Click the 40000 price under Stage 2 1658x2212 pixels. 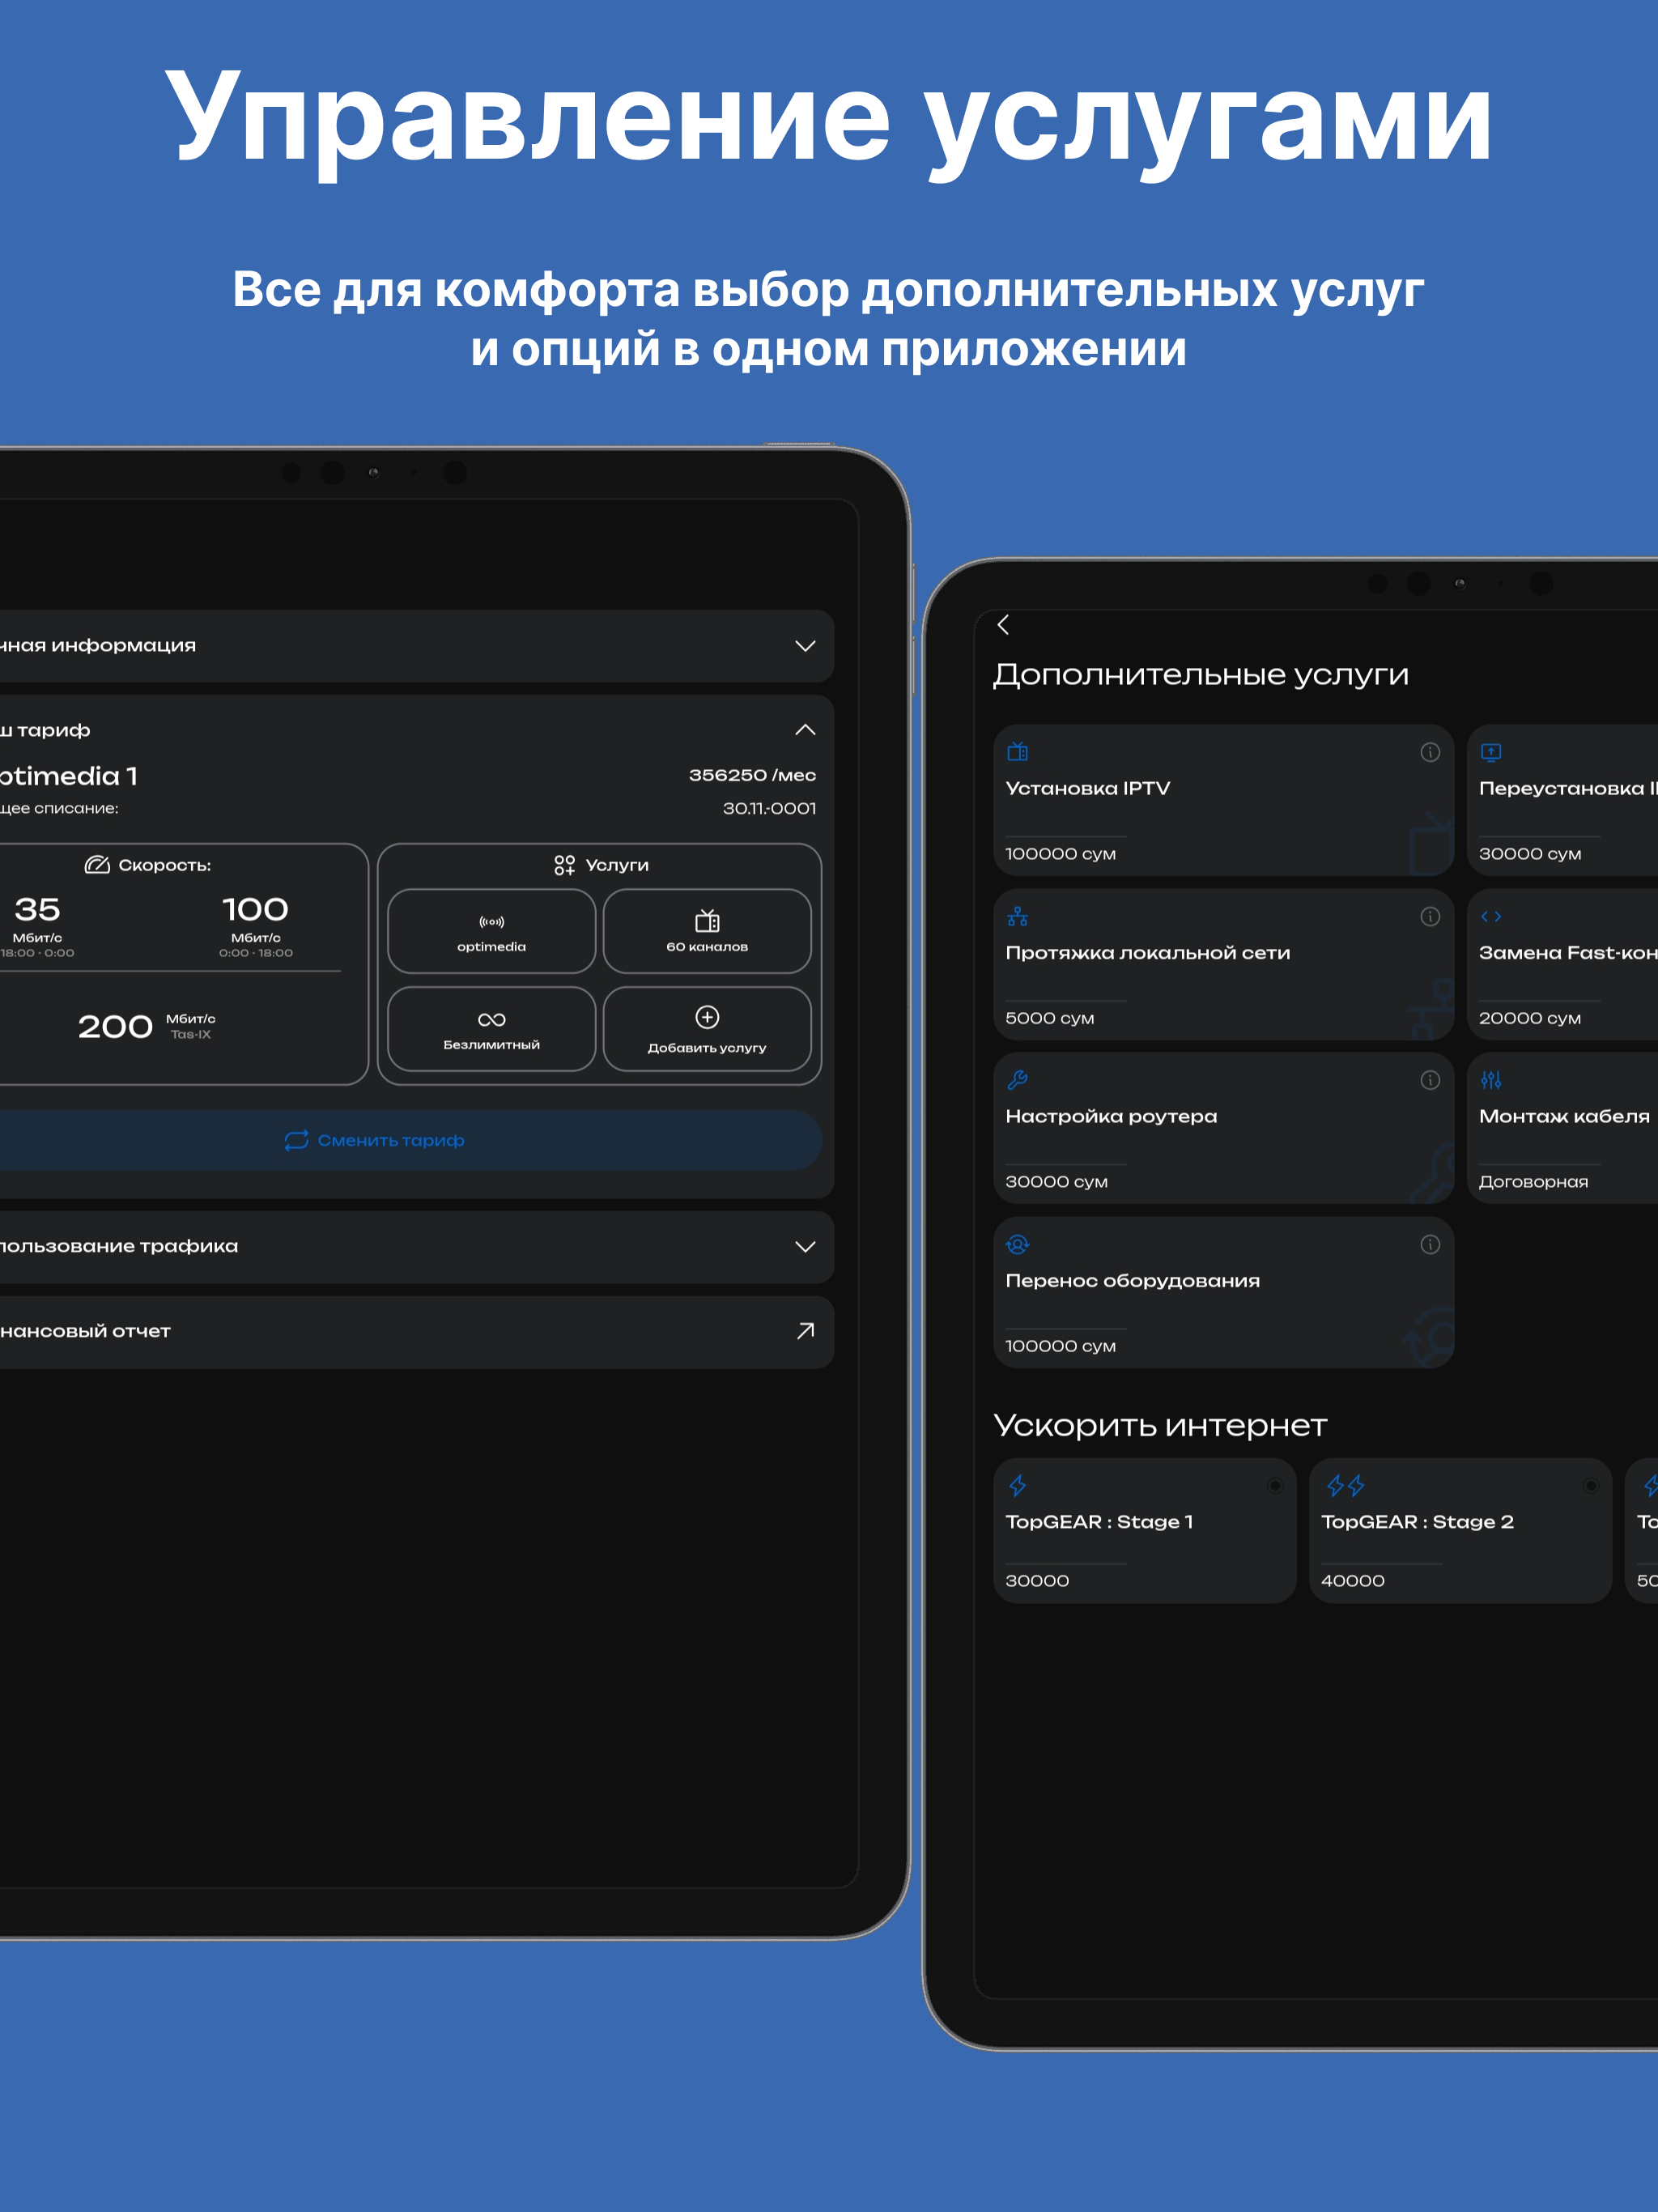pos(1353,1581)
